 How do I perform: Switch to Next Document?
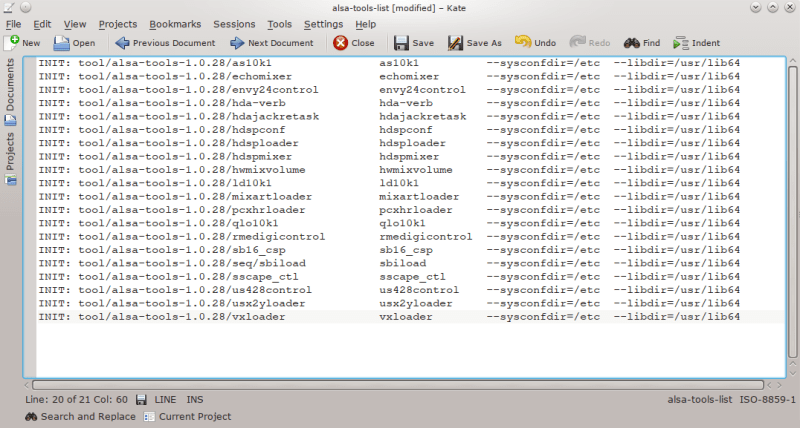point(272,43)
